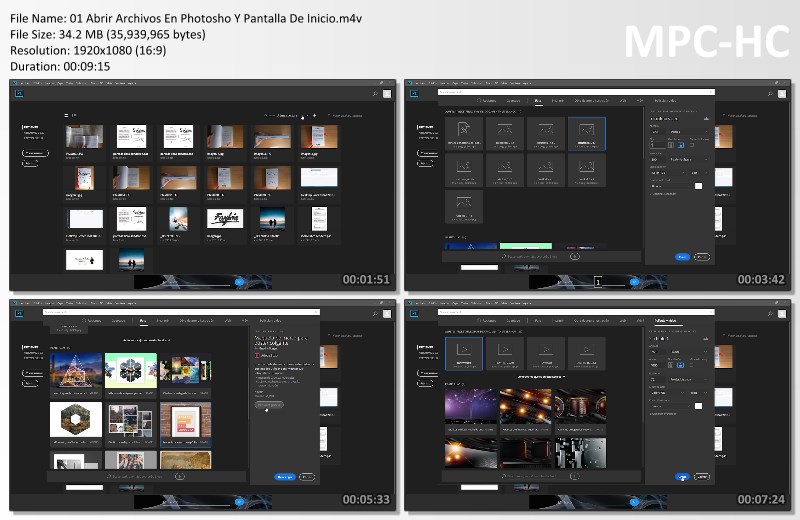Open the magnifier search icon in the 00:01:51 frame
The width and height of the screenshot is (800, 520).
[375, 94]
